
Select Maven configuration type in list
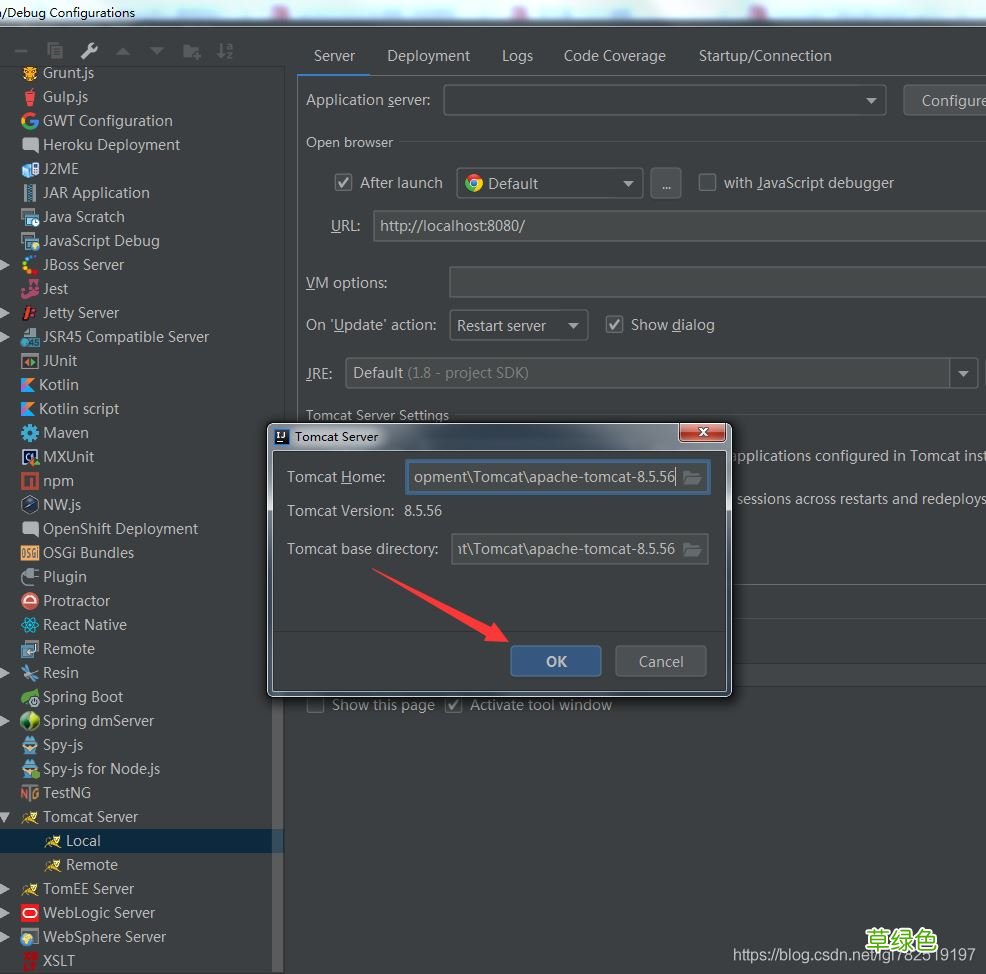pyautogui.click(x=65, y=433)
